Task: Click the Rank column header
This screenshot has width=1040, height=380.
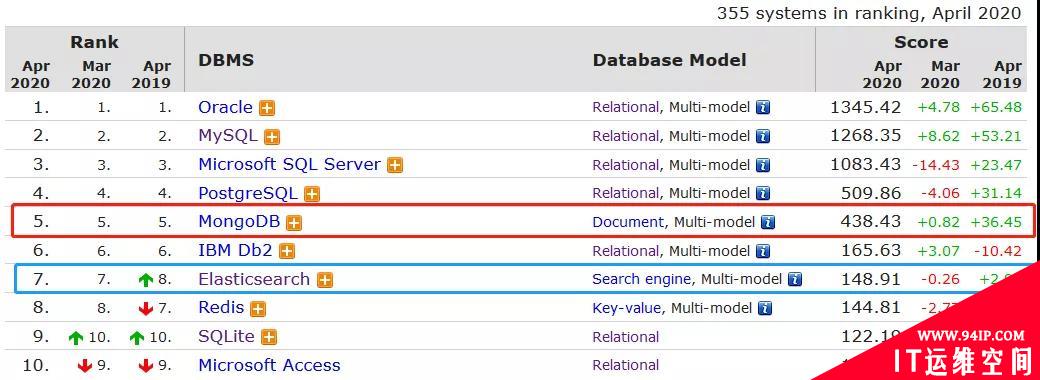Action: [94, 42]
